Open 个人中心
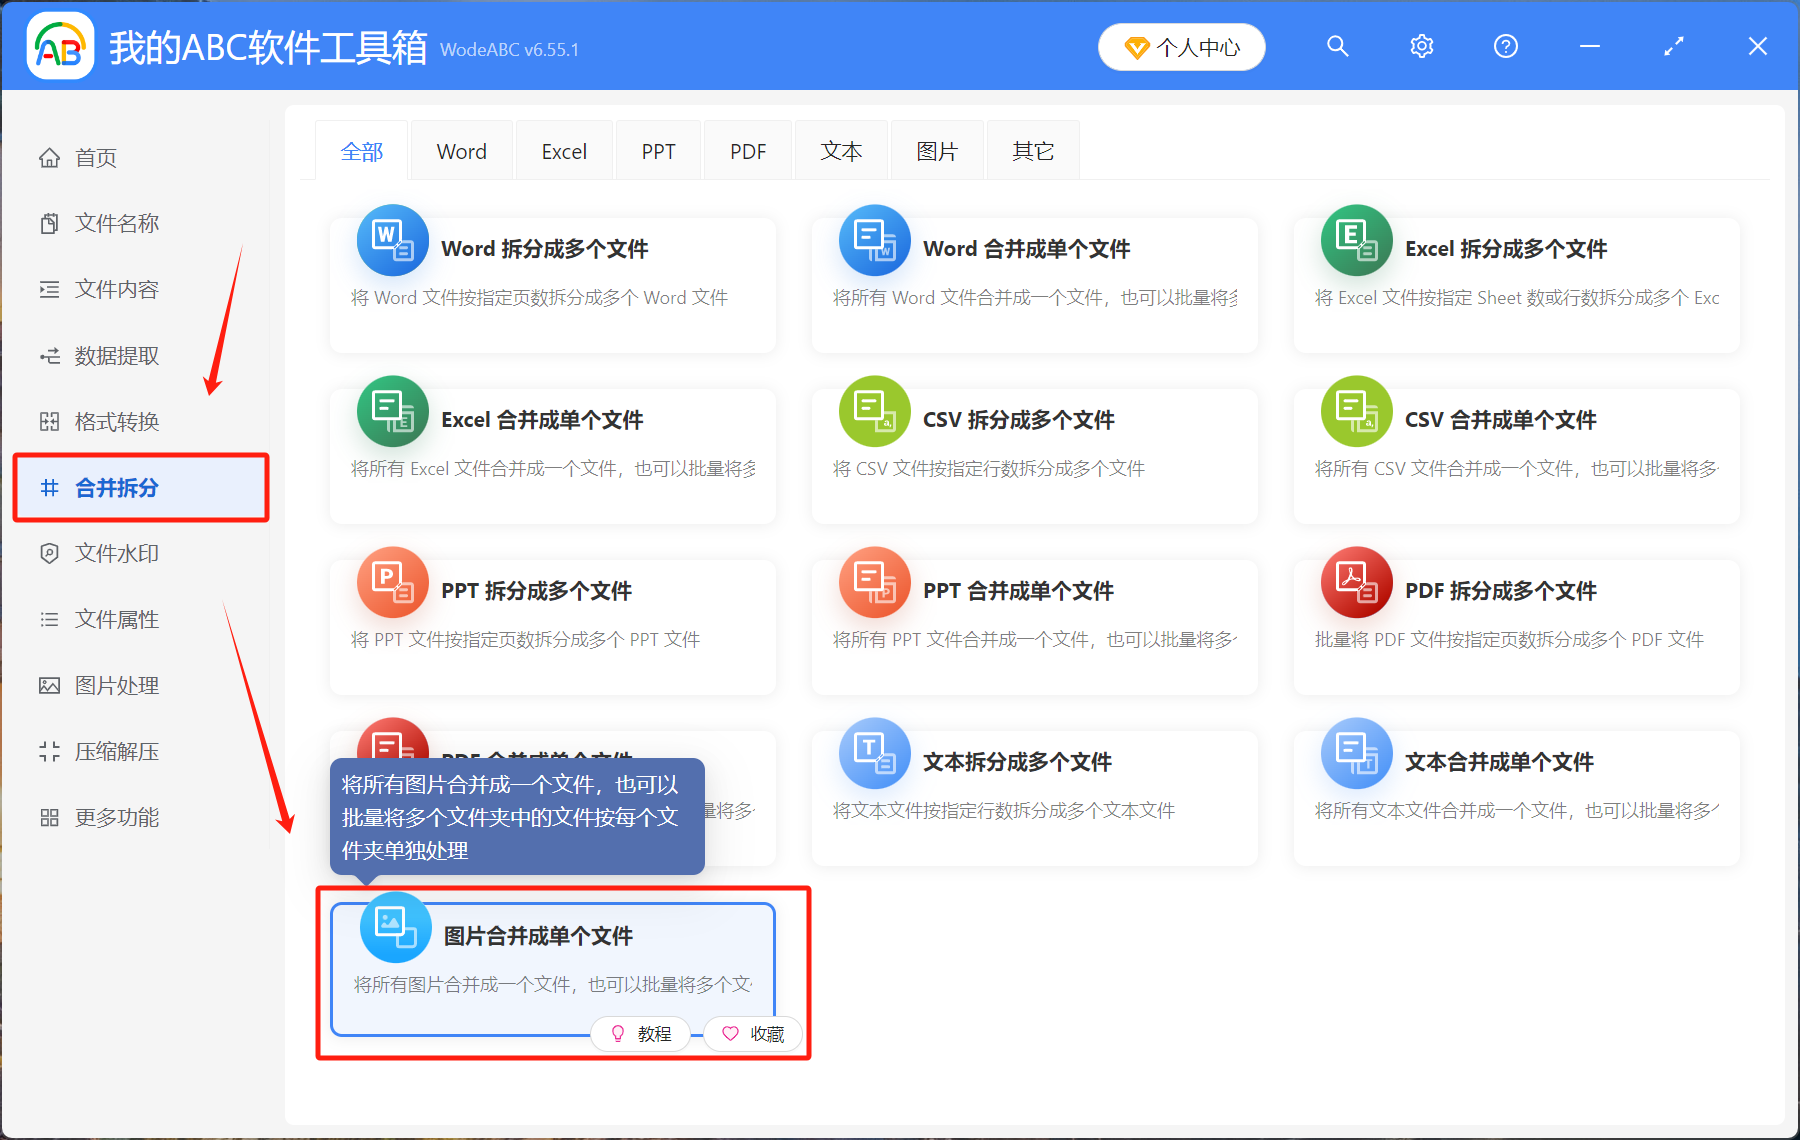1800x1140 pixels. (x=1181, y=46)
